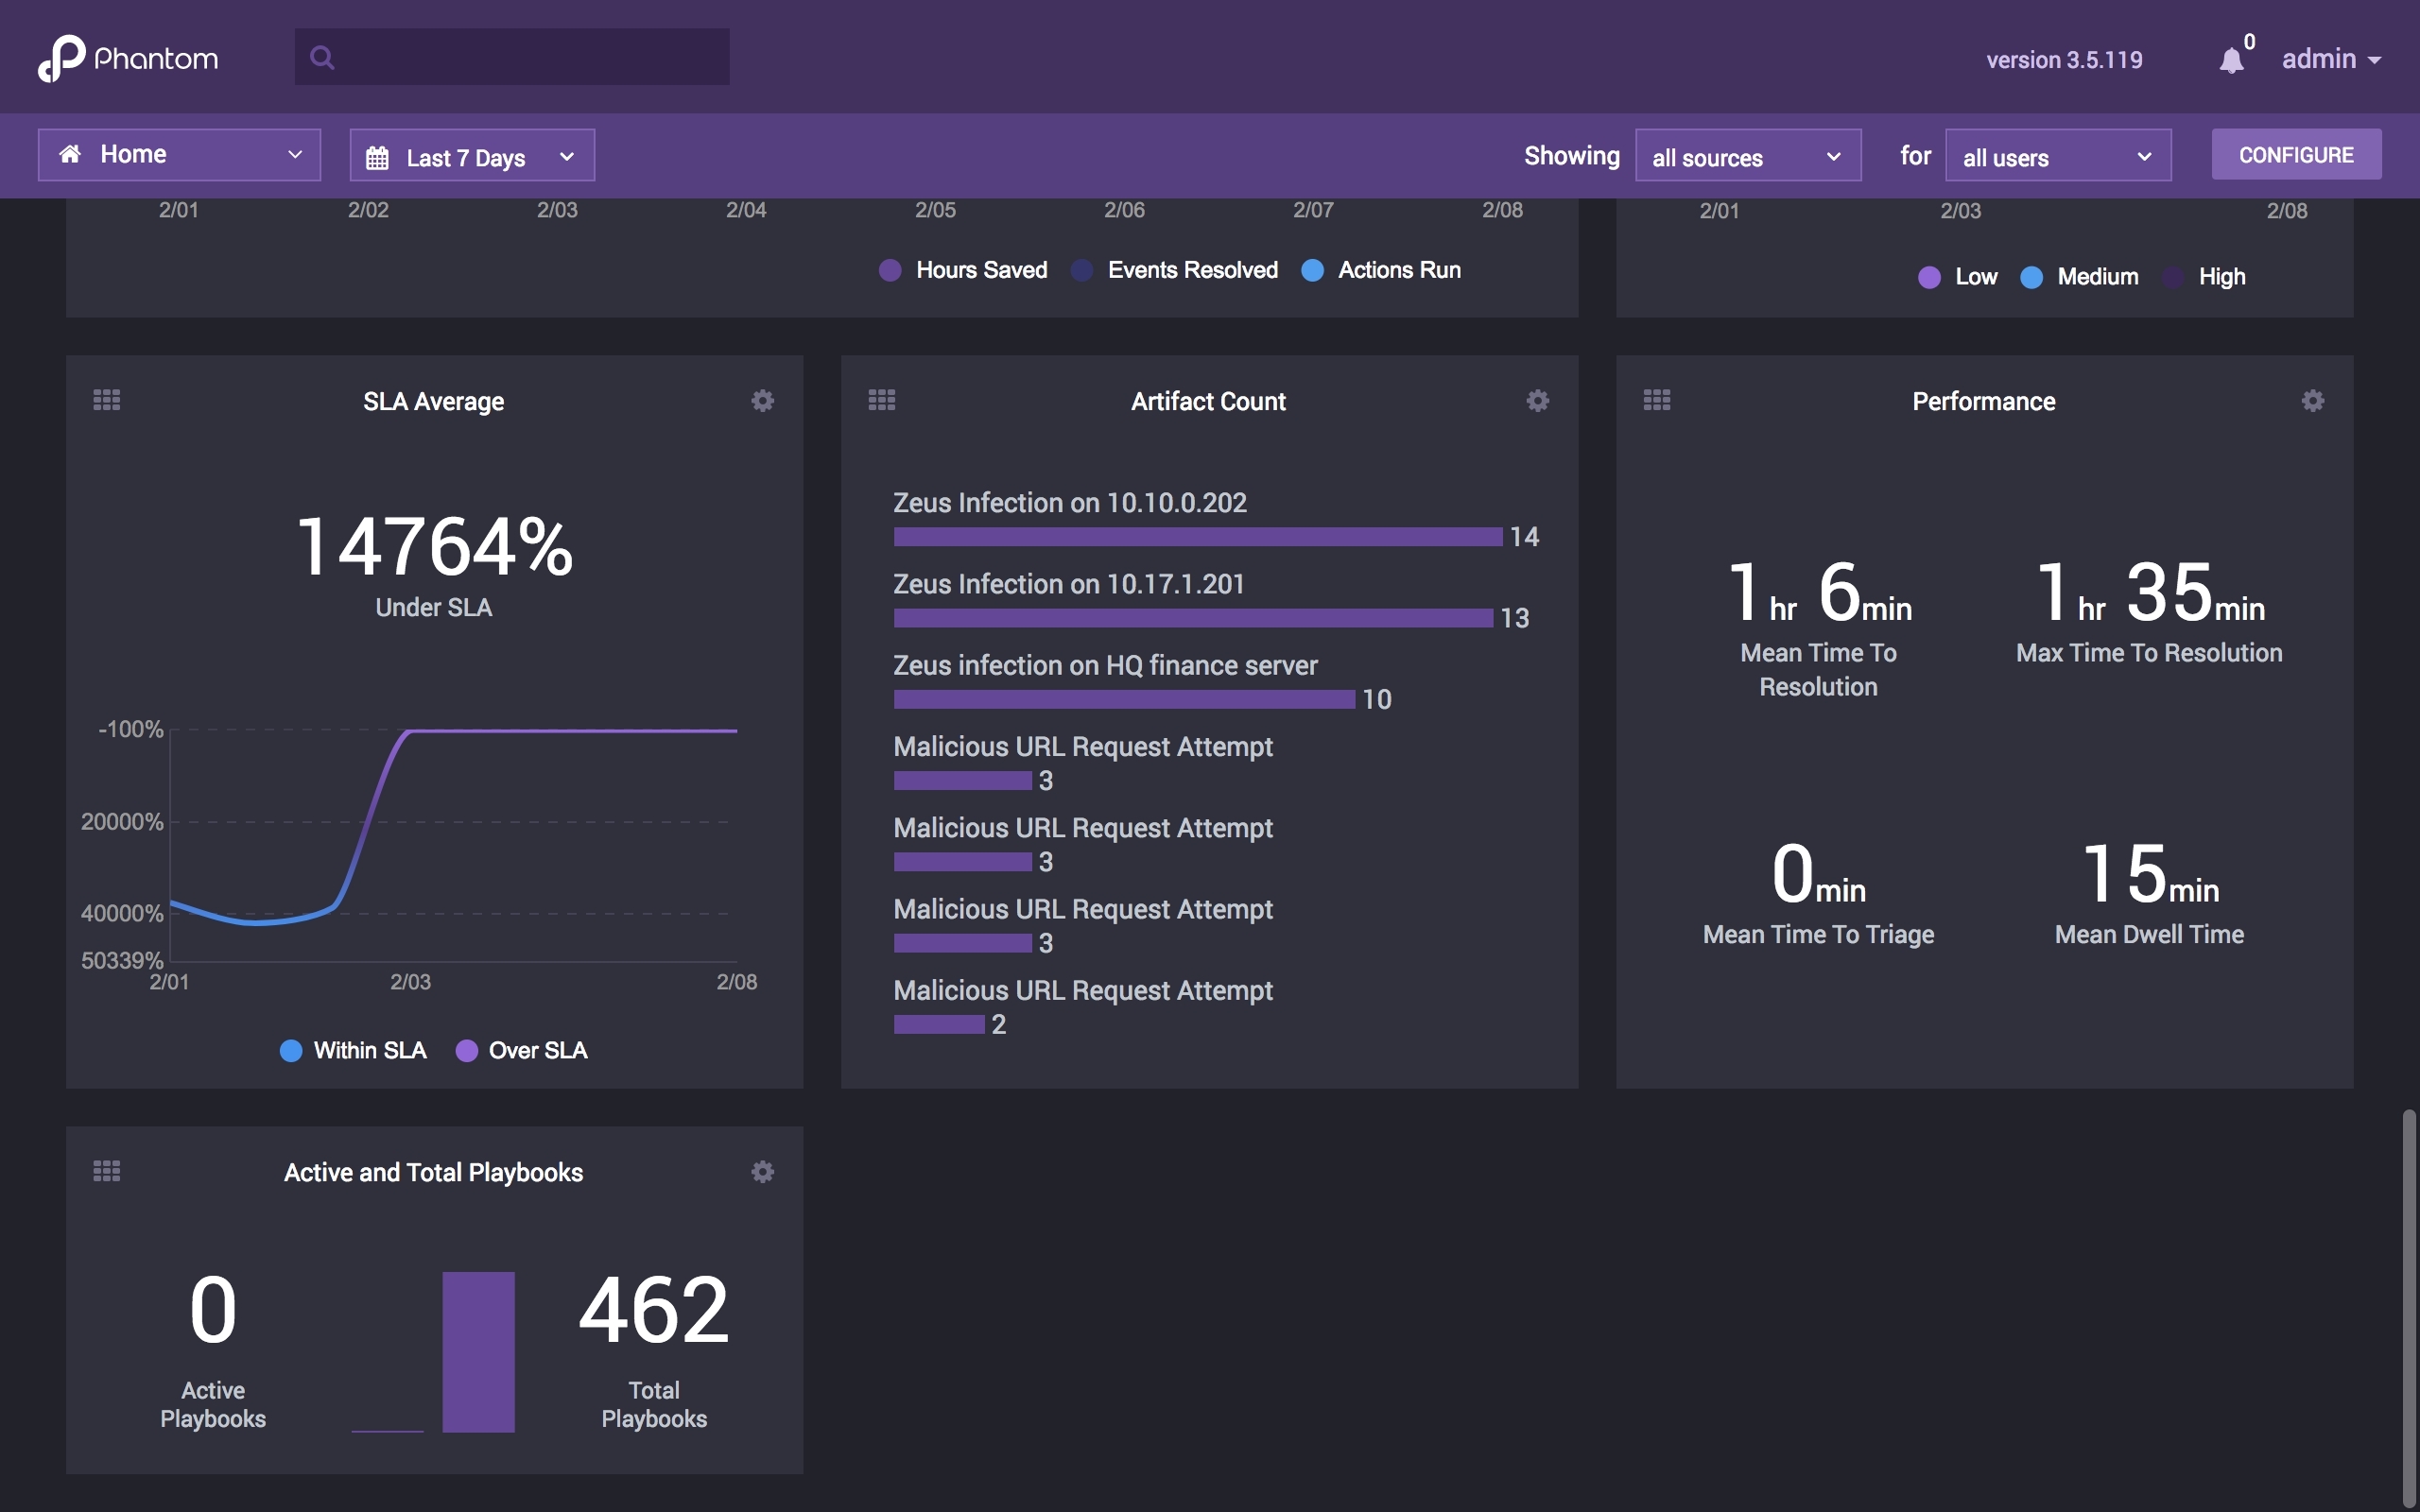Open settings gear on Active and Total Playbooks
Screen dimensions: 2420x1512
click(x=763, y=1171)
